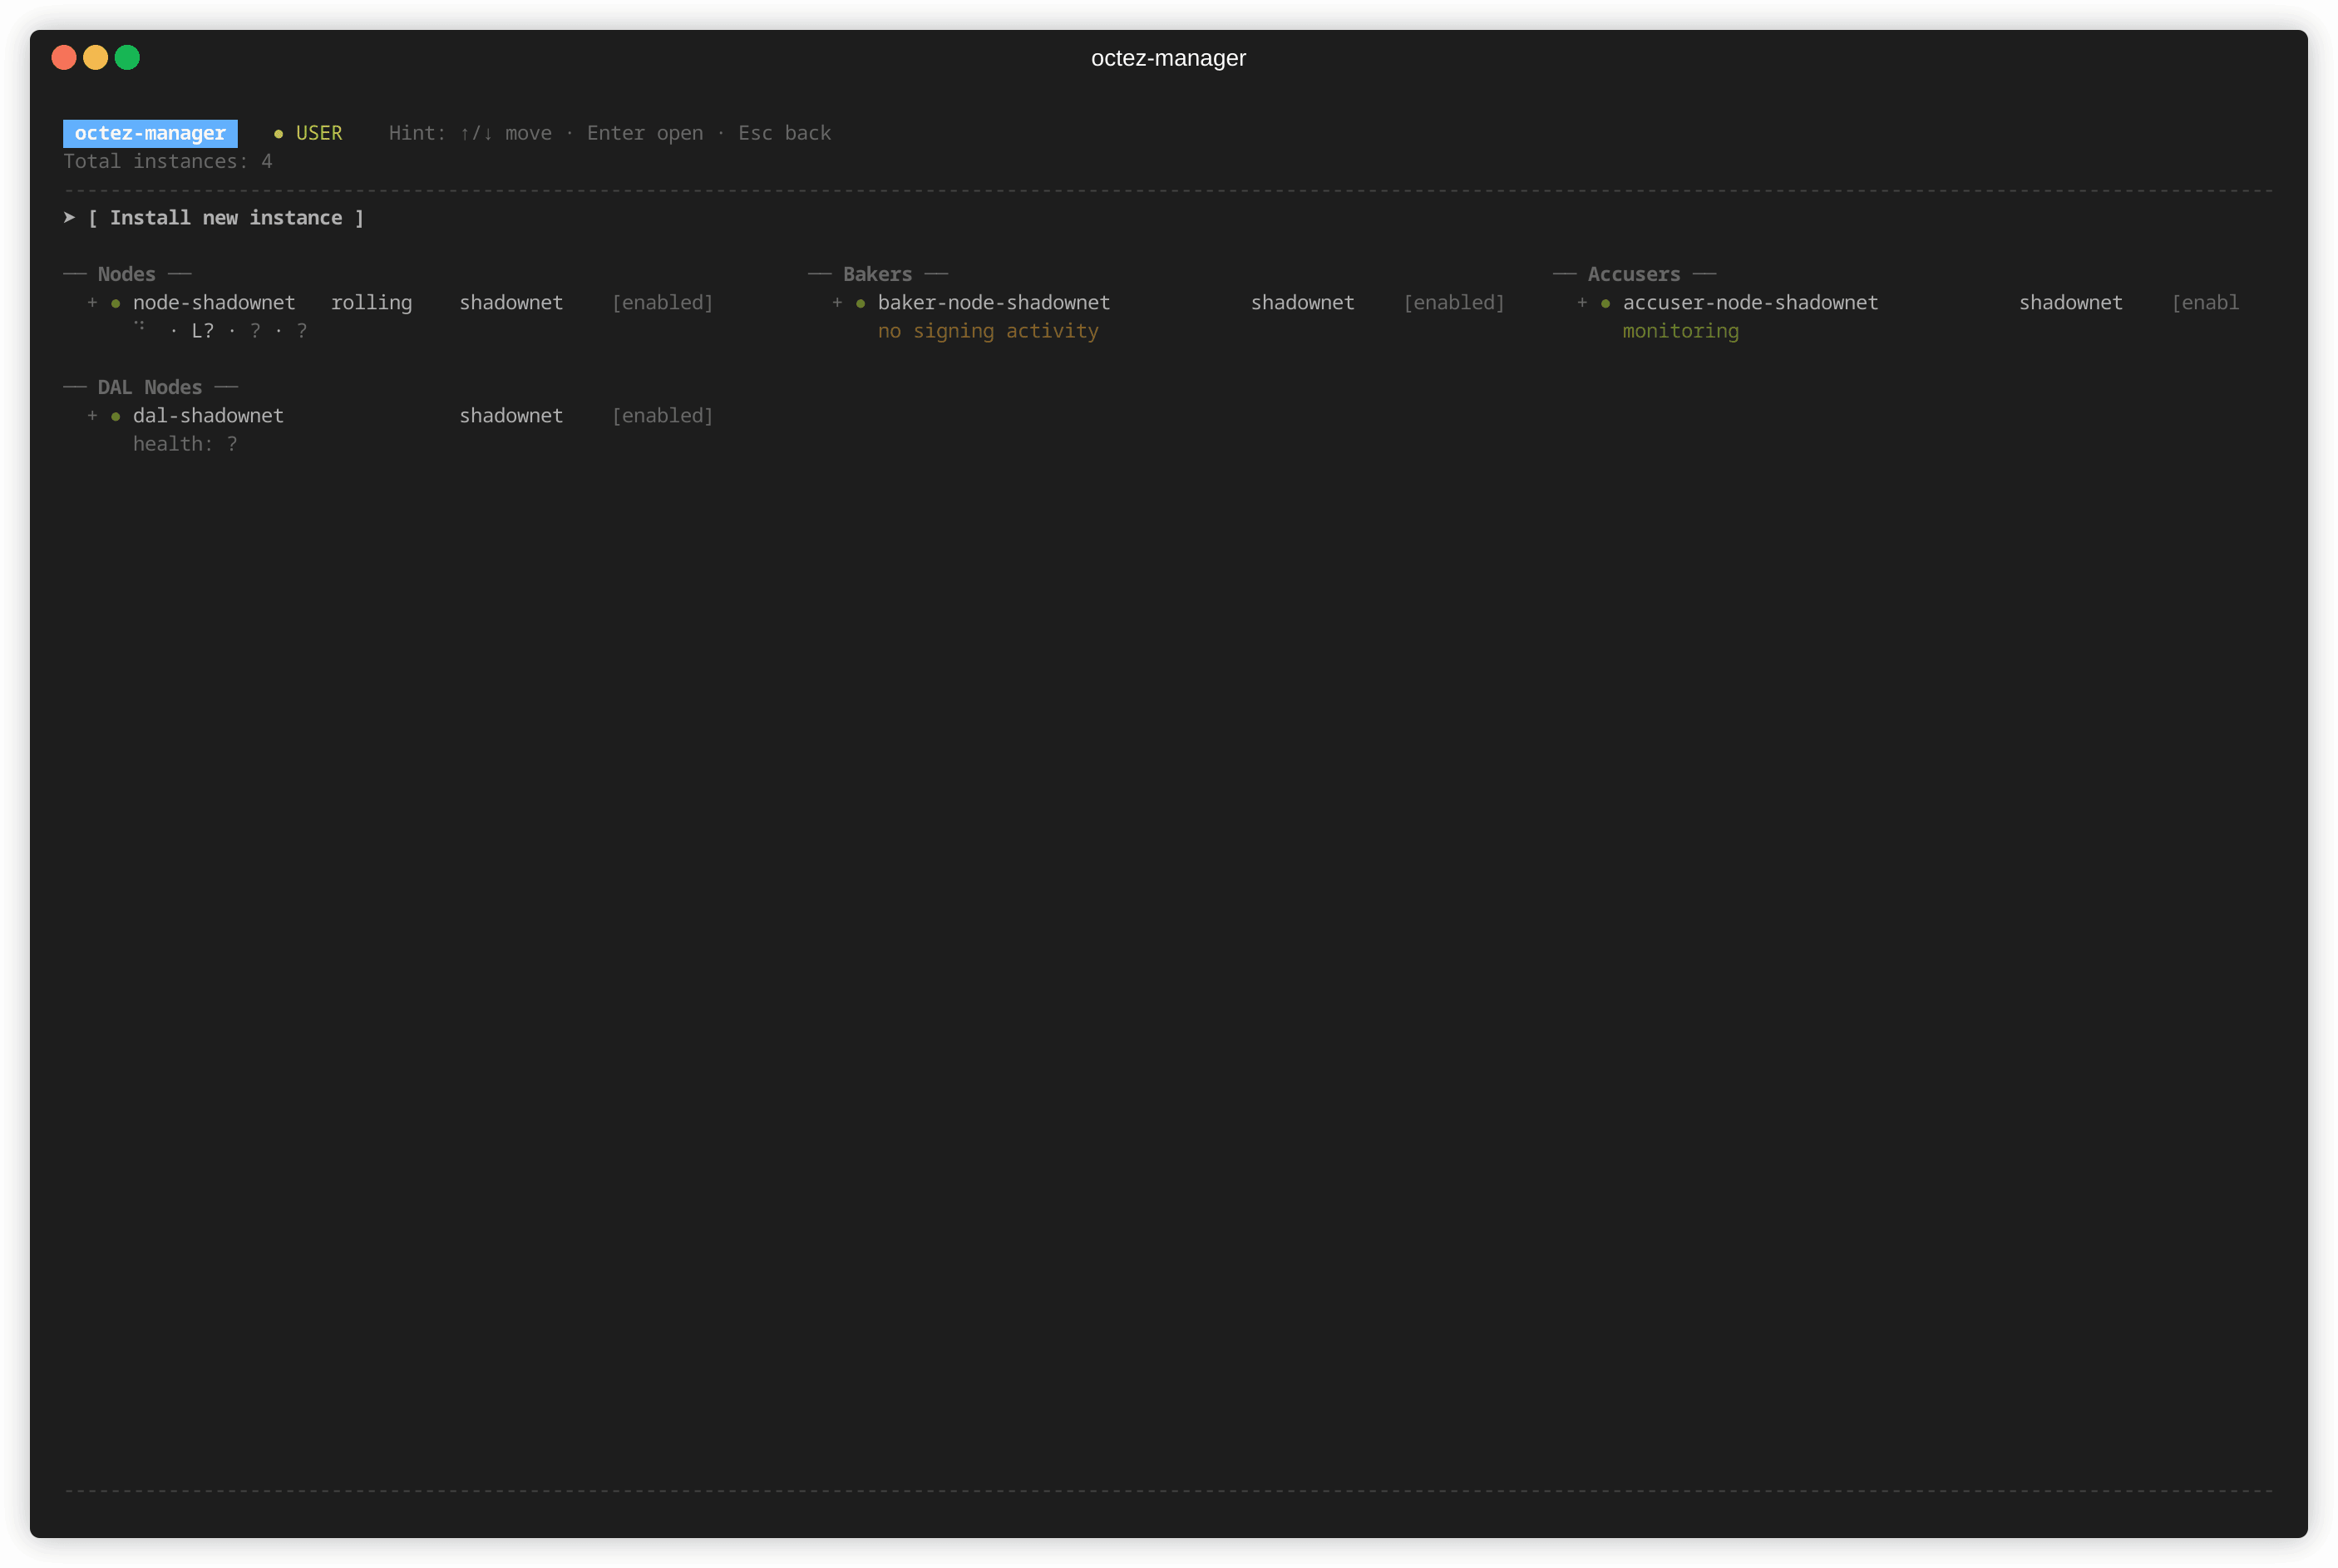
Task: Click the green status dot for dal-shadownet
Action: [116, 416]
